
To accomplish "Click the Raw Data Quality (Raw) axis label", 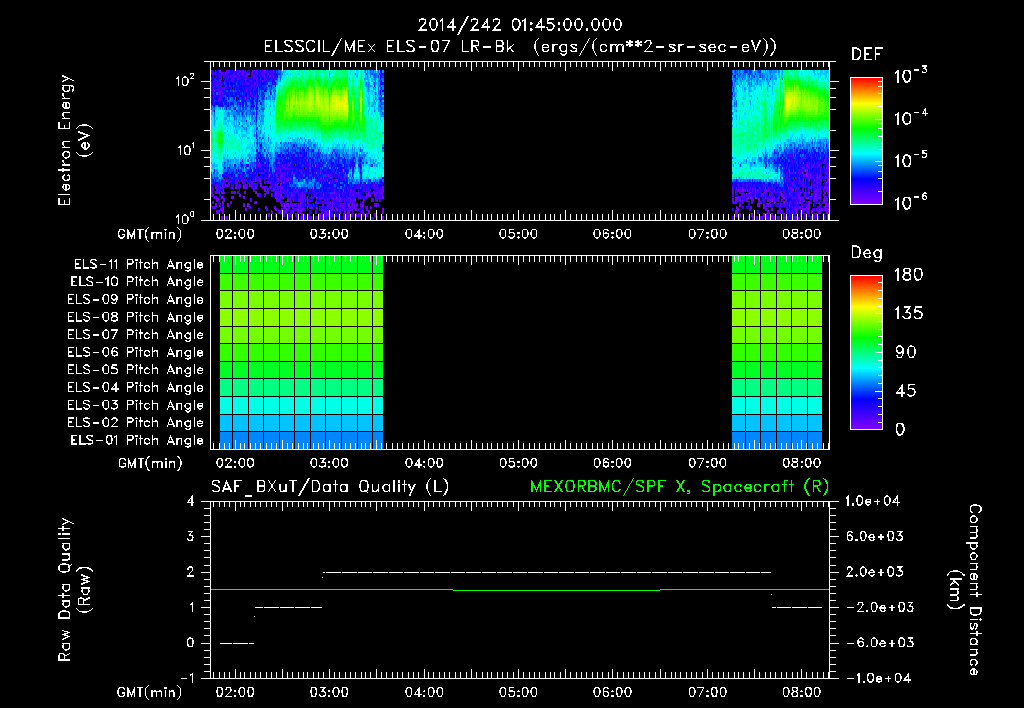I will click(x=74, y=590).
